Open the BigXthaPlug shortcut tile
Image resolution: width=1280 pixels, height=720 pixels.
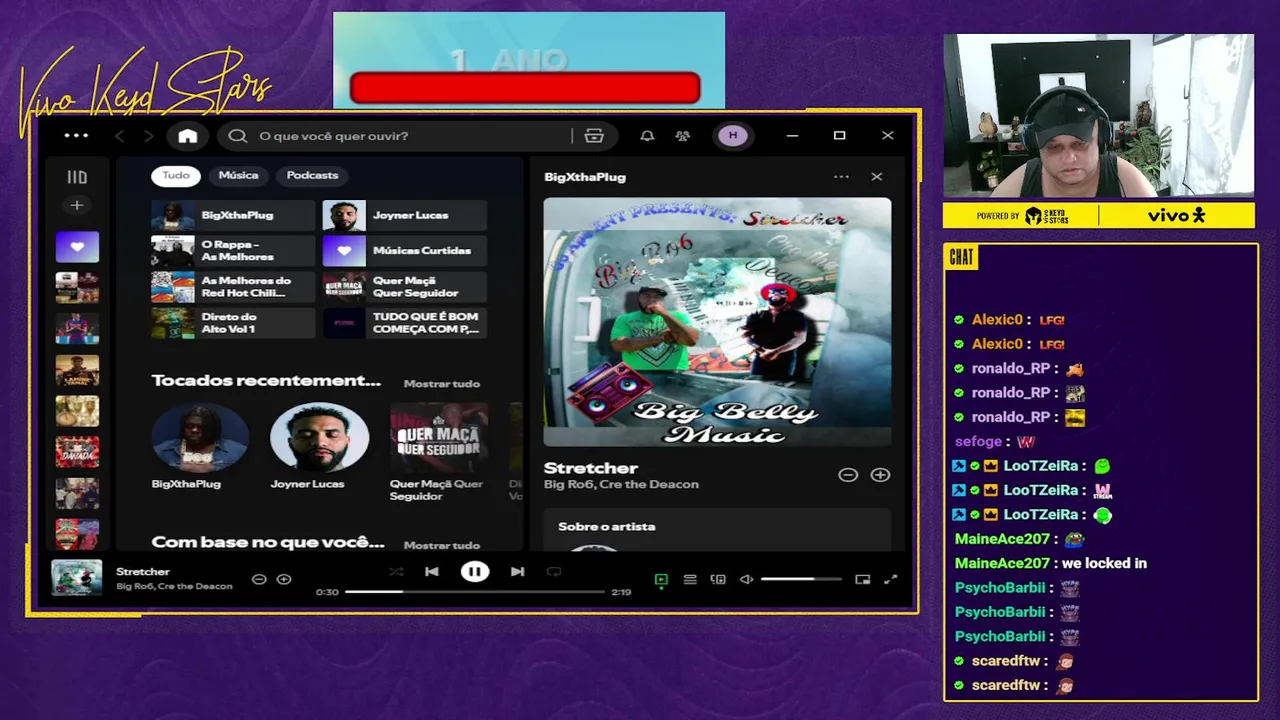coord(233,215)
